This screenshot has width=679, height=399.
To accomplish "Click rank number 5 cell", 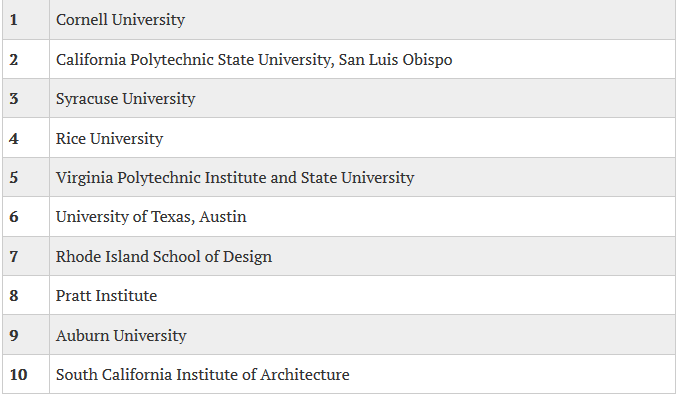I will coord(26,177).
